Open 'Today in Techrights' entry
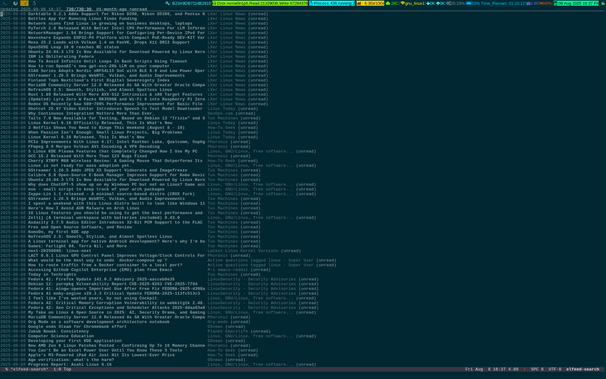Viewport: 606px width, 379px height. pyautogui.click(x=52, y=274)
